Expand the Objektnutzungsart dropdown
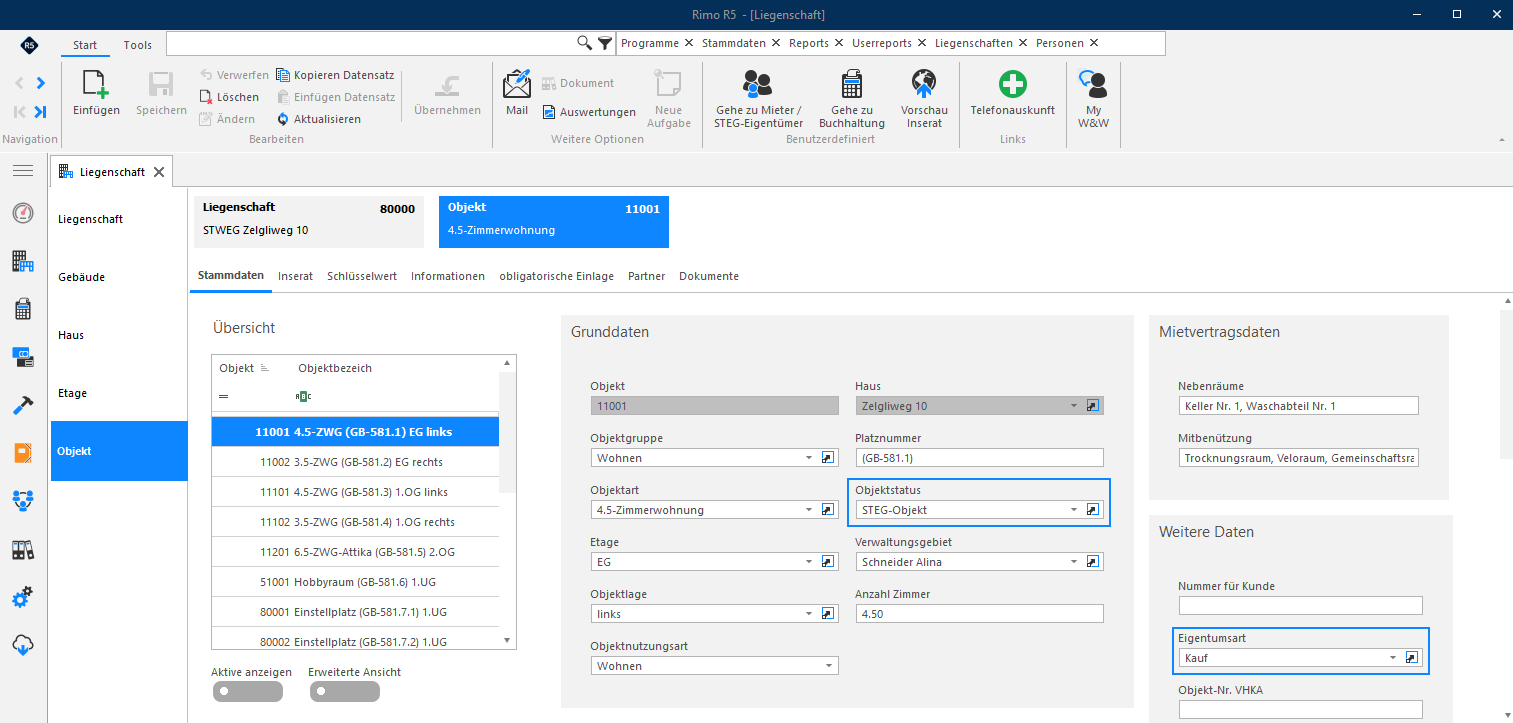 829,666
